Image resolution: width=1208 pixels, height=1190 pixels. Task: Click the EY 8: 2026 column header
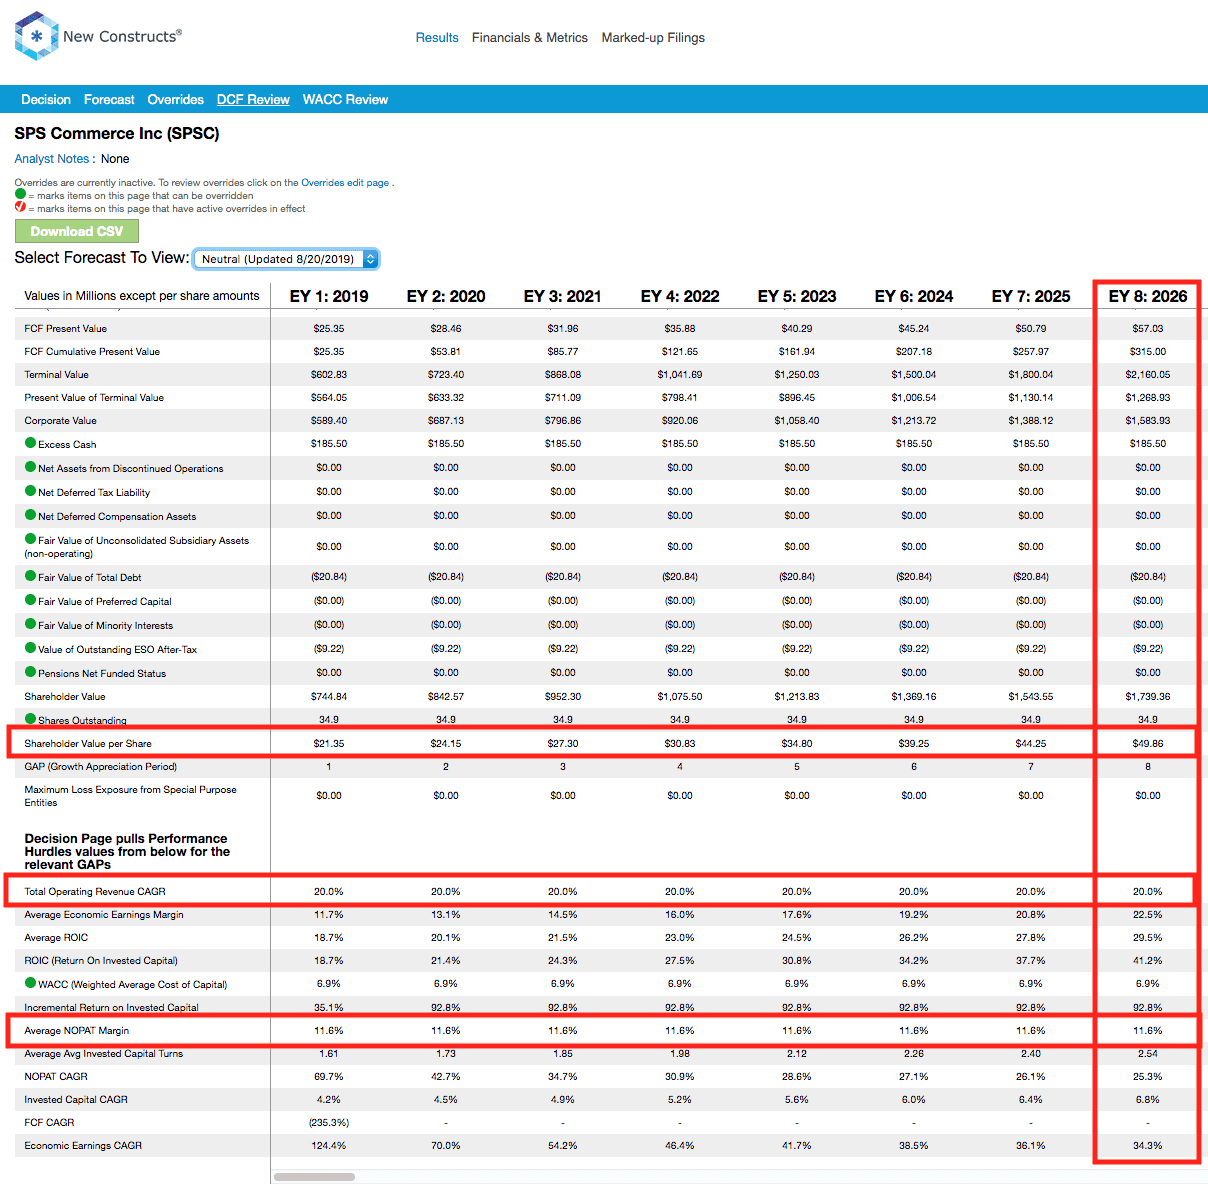[x=1148, y=296]
